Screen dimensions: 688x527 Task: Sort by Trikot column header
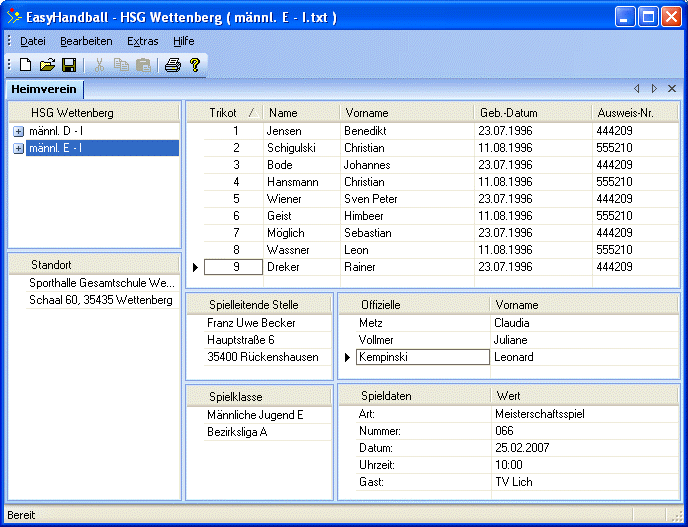224,113
